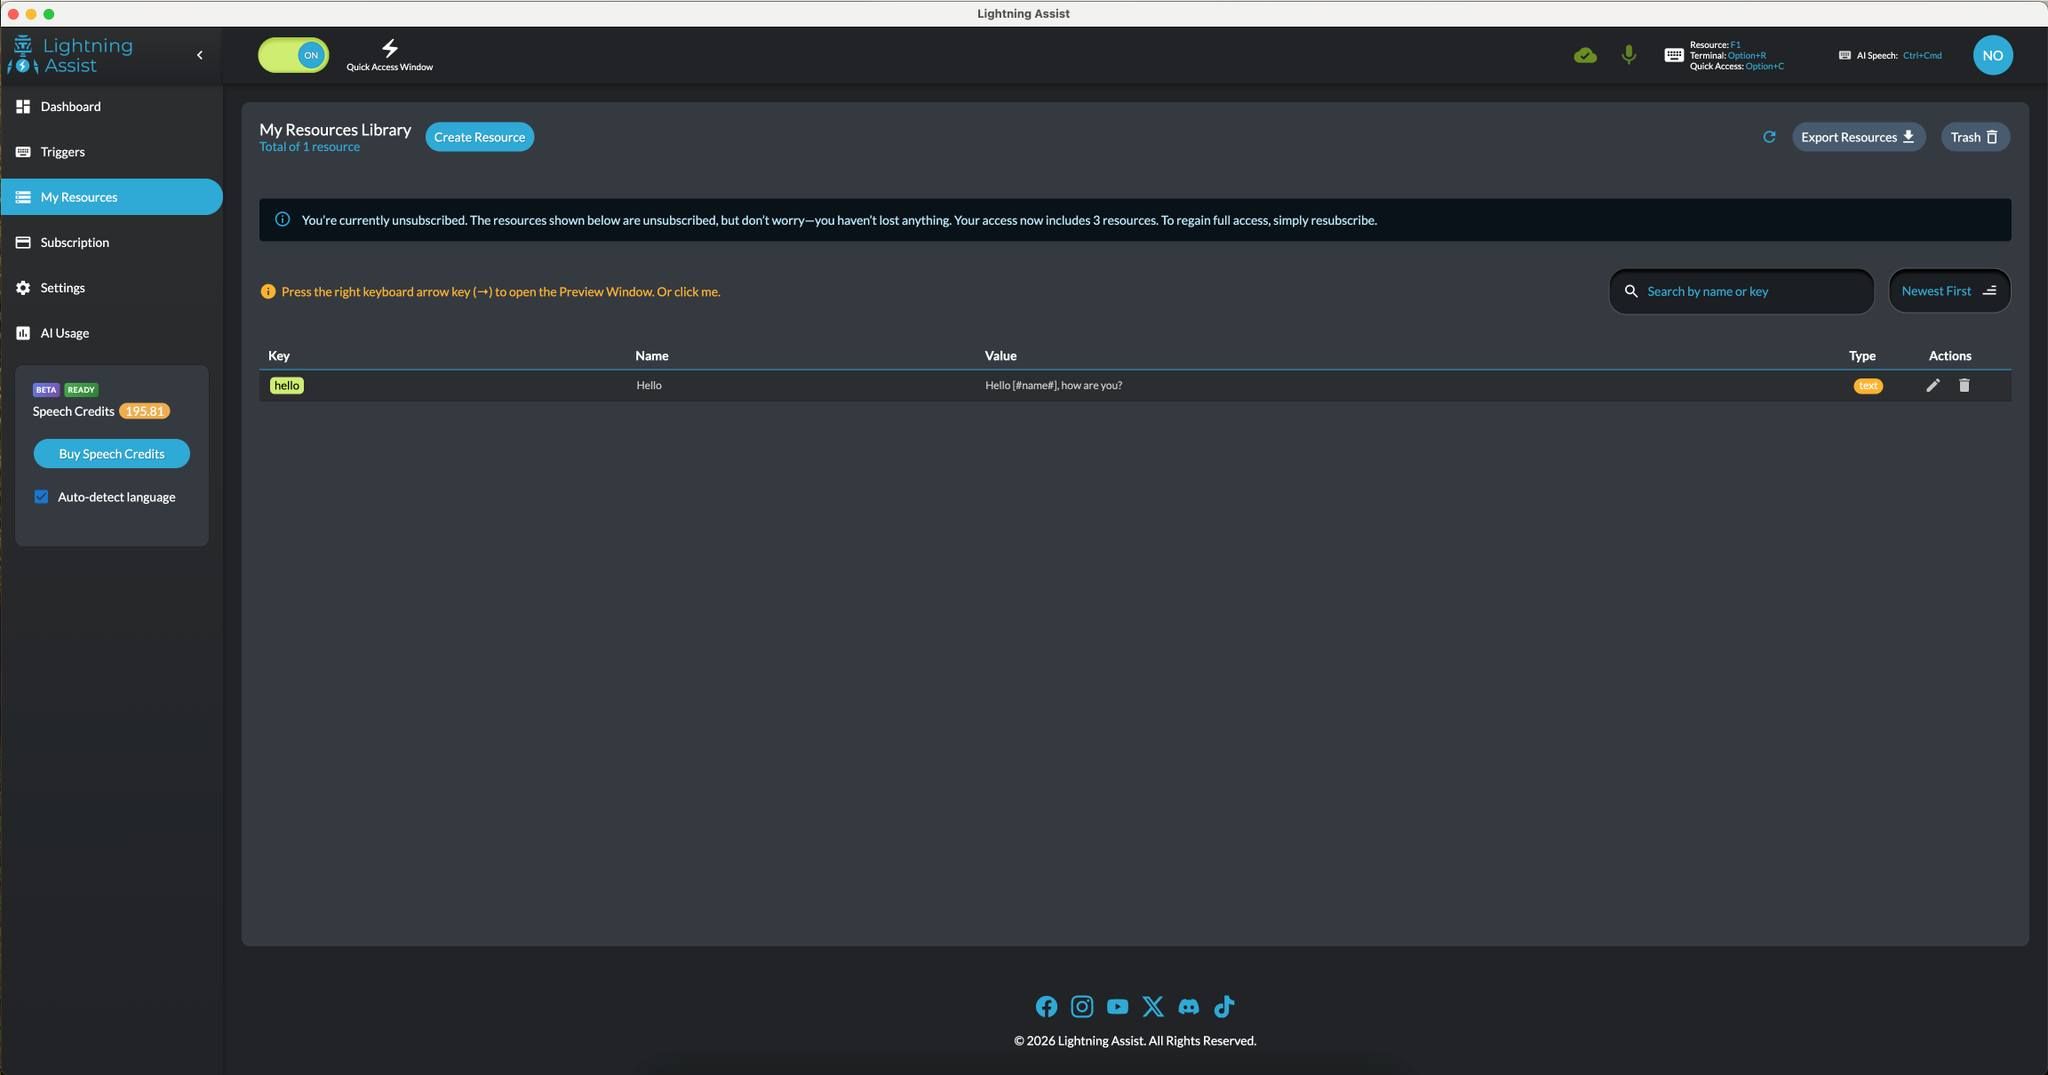
Task: Edit the Hello resource with the pencil icon
Action: 1932,385
